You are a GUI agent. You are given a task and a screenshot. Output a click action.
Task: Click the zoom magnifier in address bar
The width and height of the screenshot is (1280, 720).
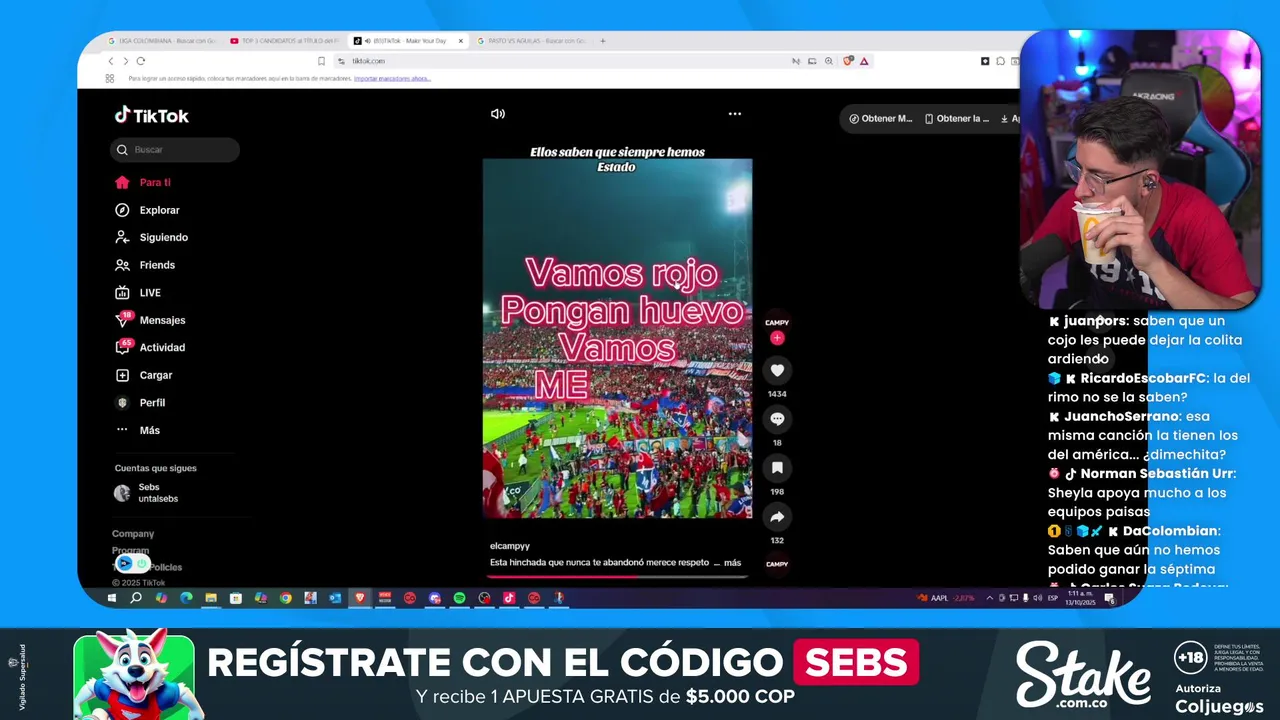pos(829,61)
